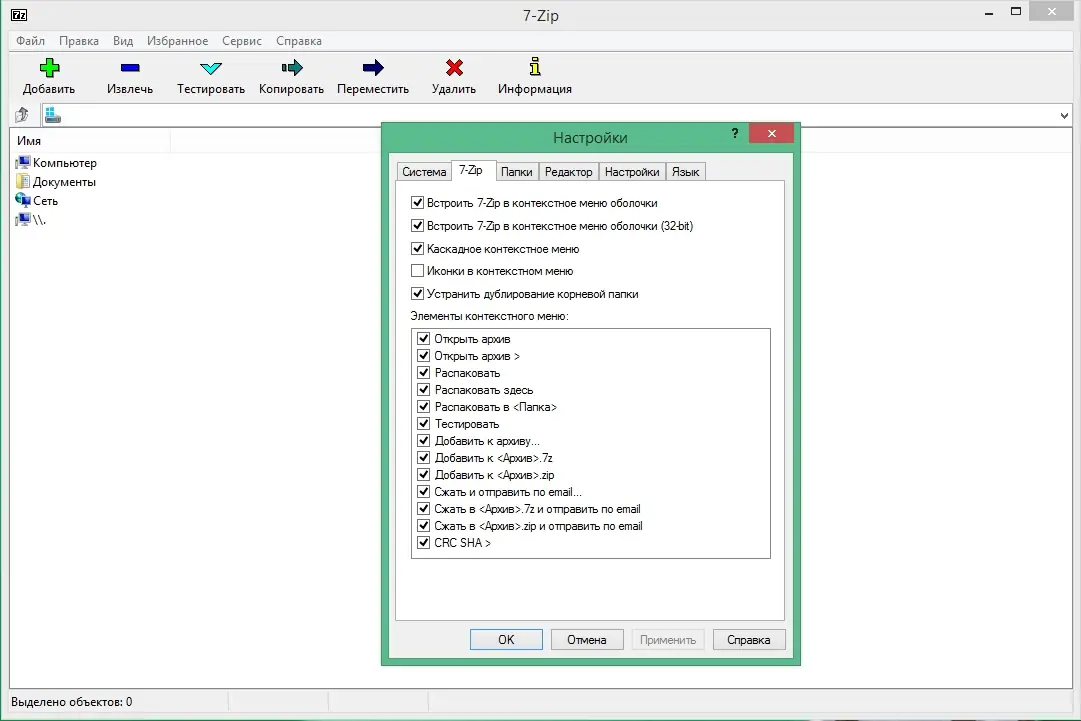Click the Сеть network icon
The image size is (1081, 721).
23,201
